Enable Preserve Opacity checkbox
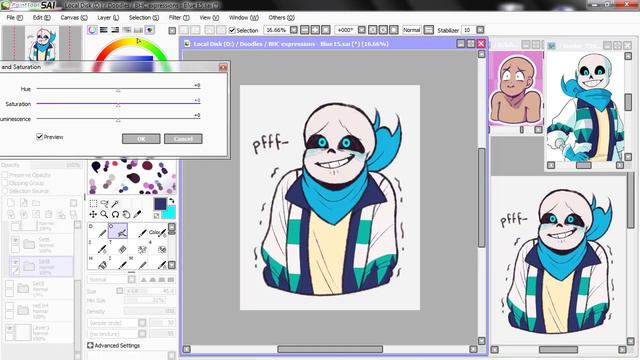The width and height of the screenshot is (640, 360). click(x=5, y=175)
